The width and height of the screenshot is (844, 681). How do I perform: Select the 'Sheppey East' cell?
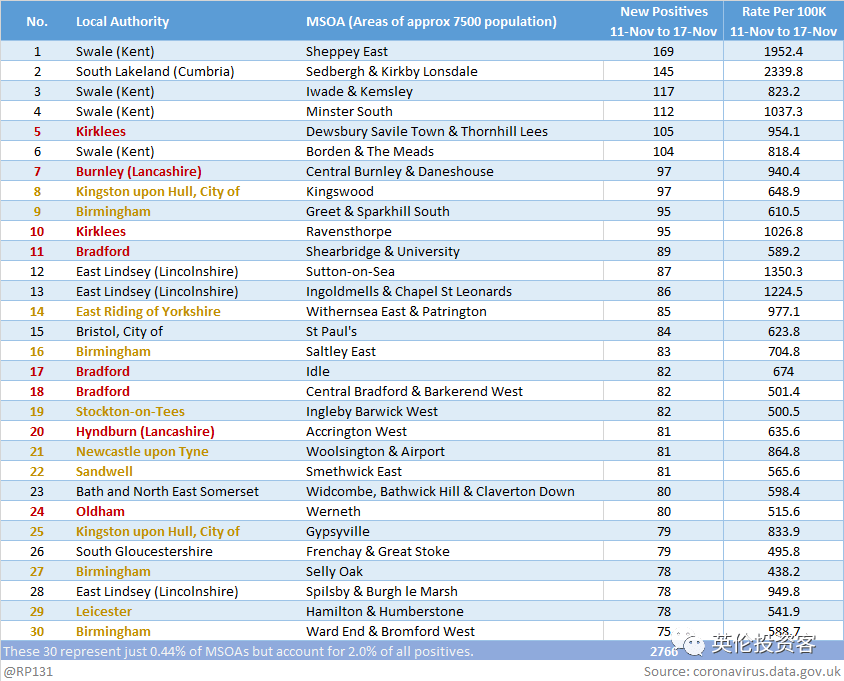[346, 51]
